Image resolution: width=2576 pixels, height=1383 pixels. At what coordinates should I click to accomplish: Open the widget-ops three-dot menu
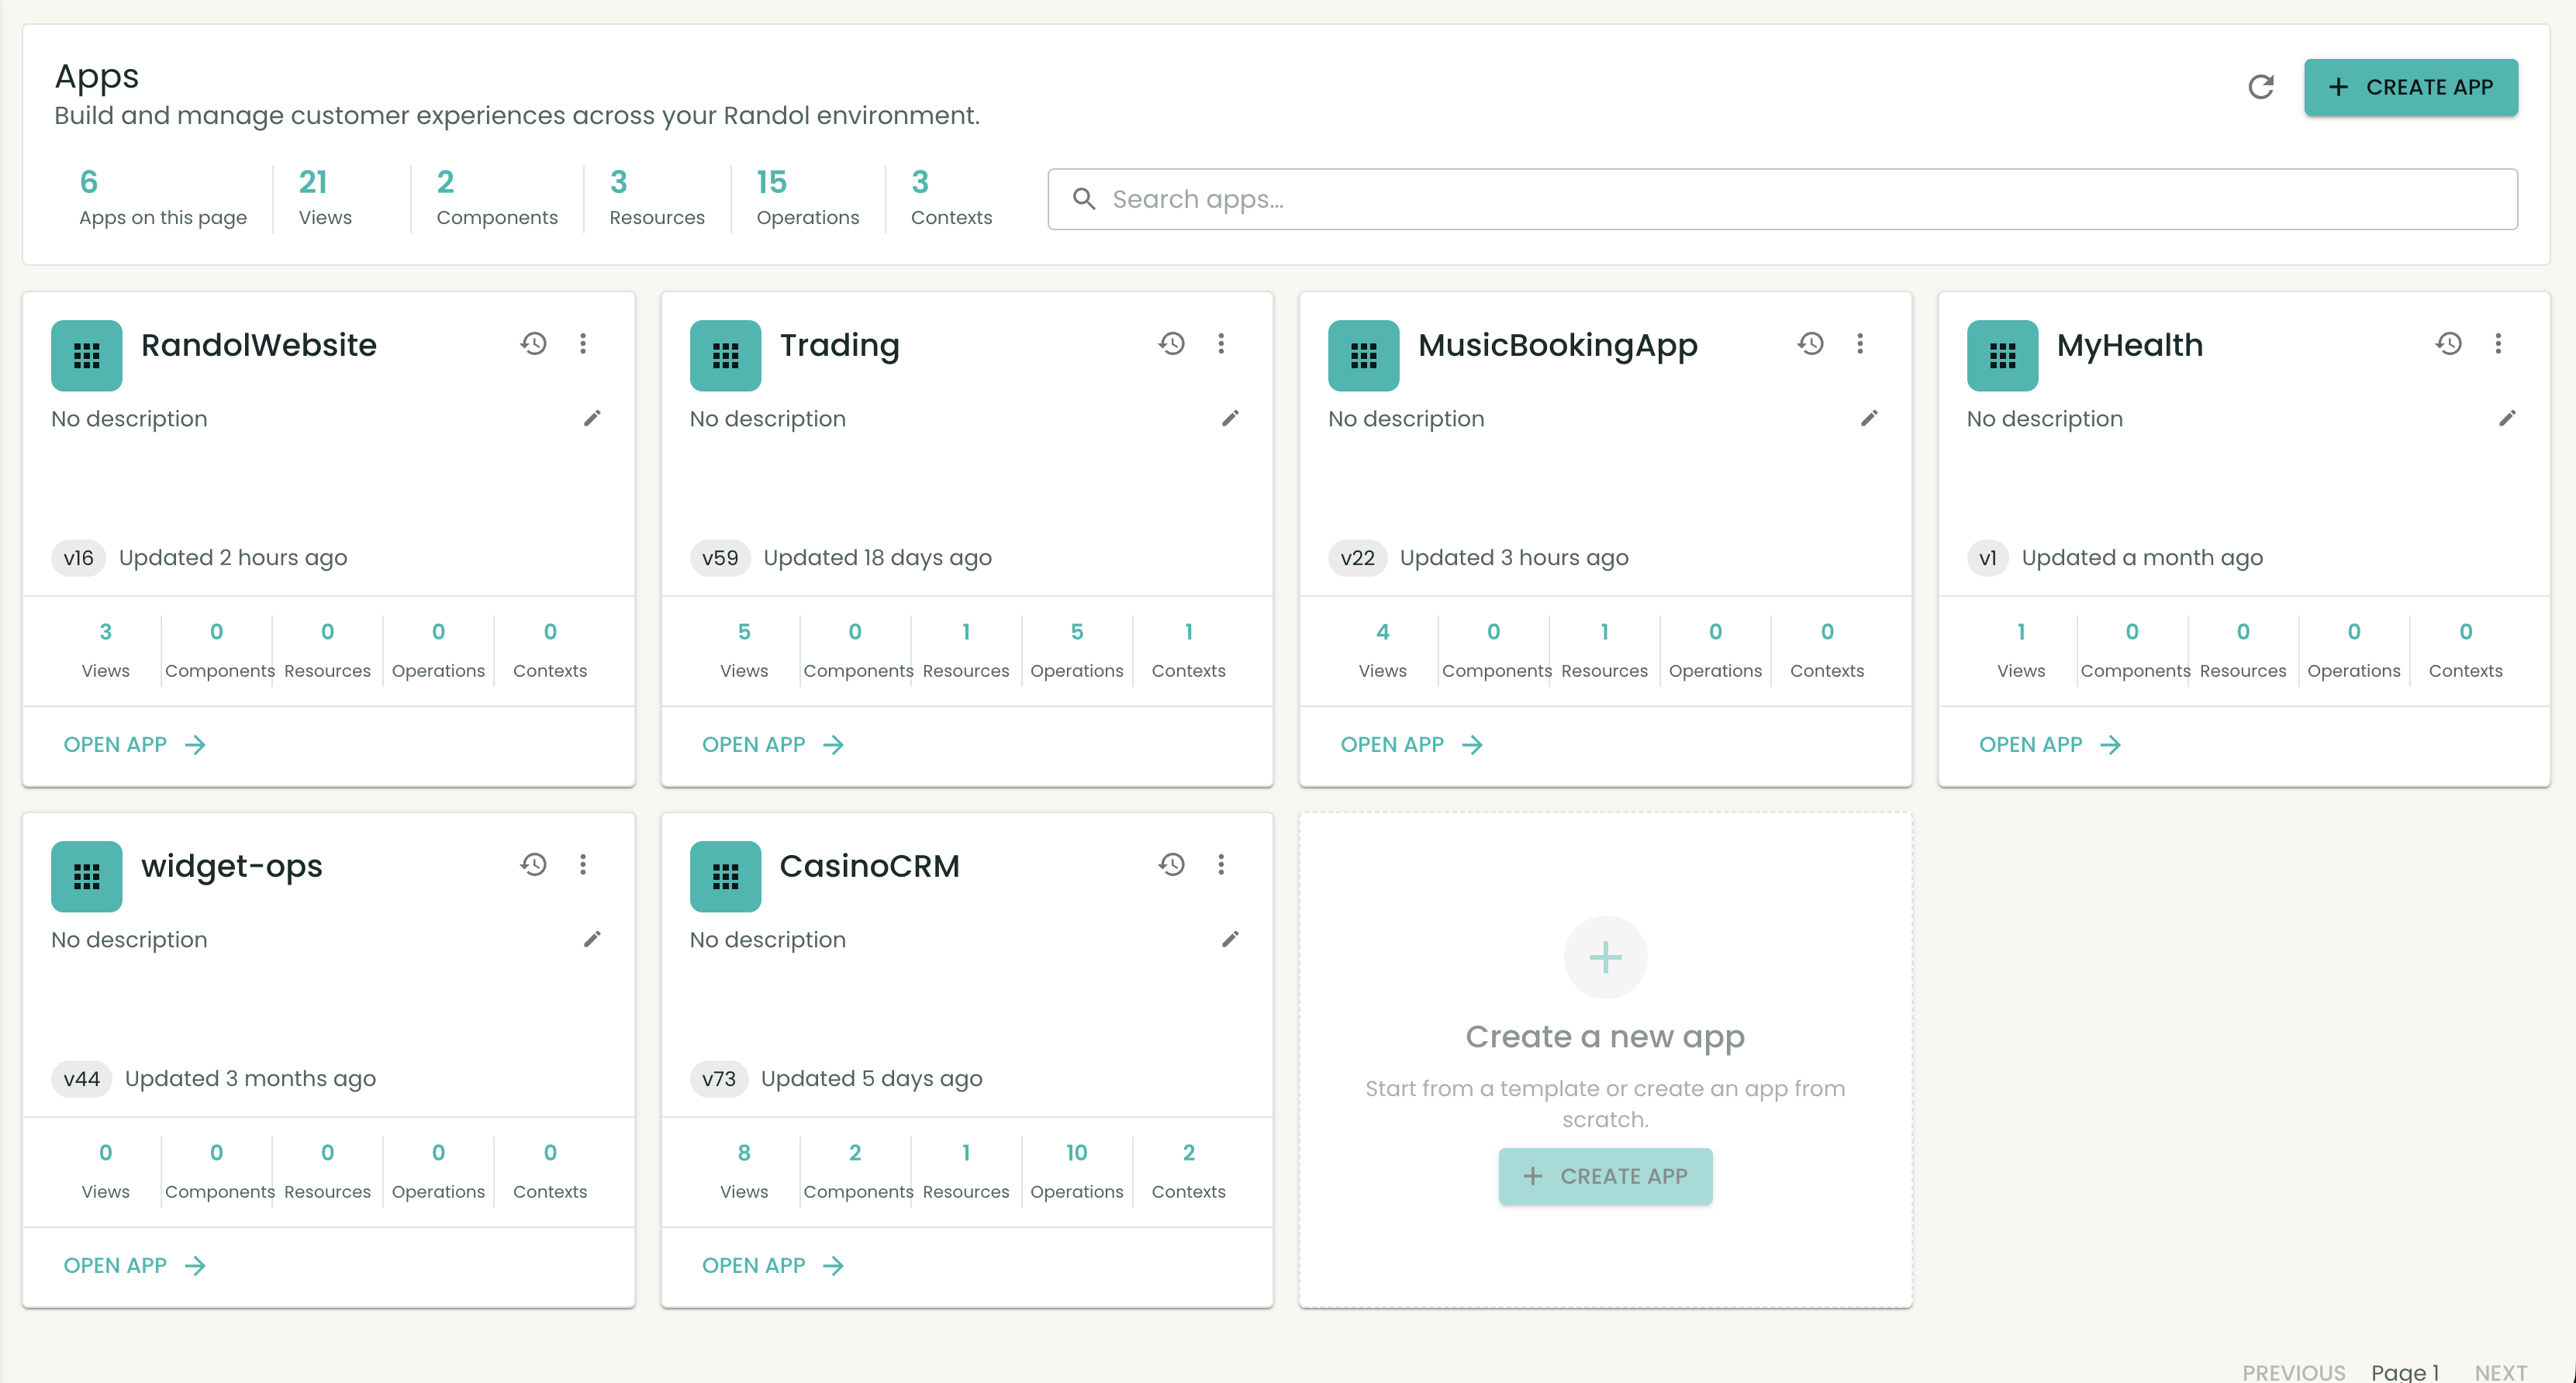583,864
